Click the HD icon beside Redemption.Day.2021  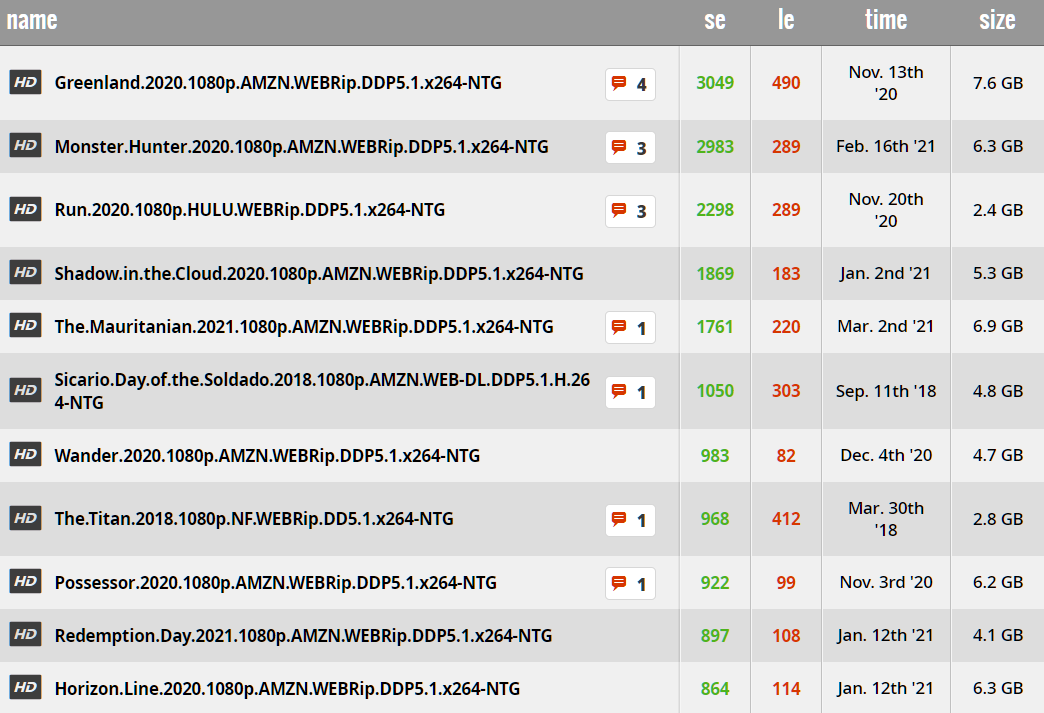[x=25, y=635]
